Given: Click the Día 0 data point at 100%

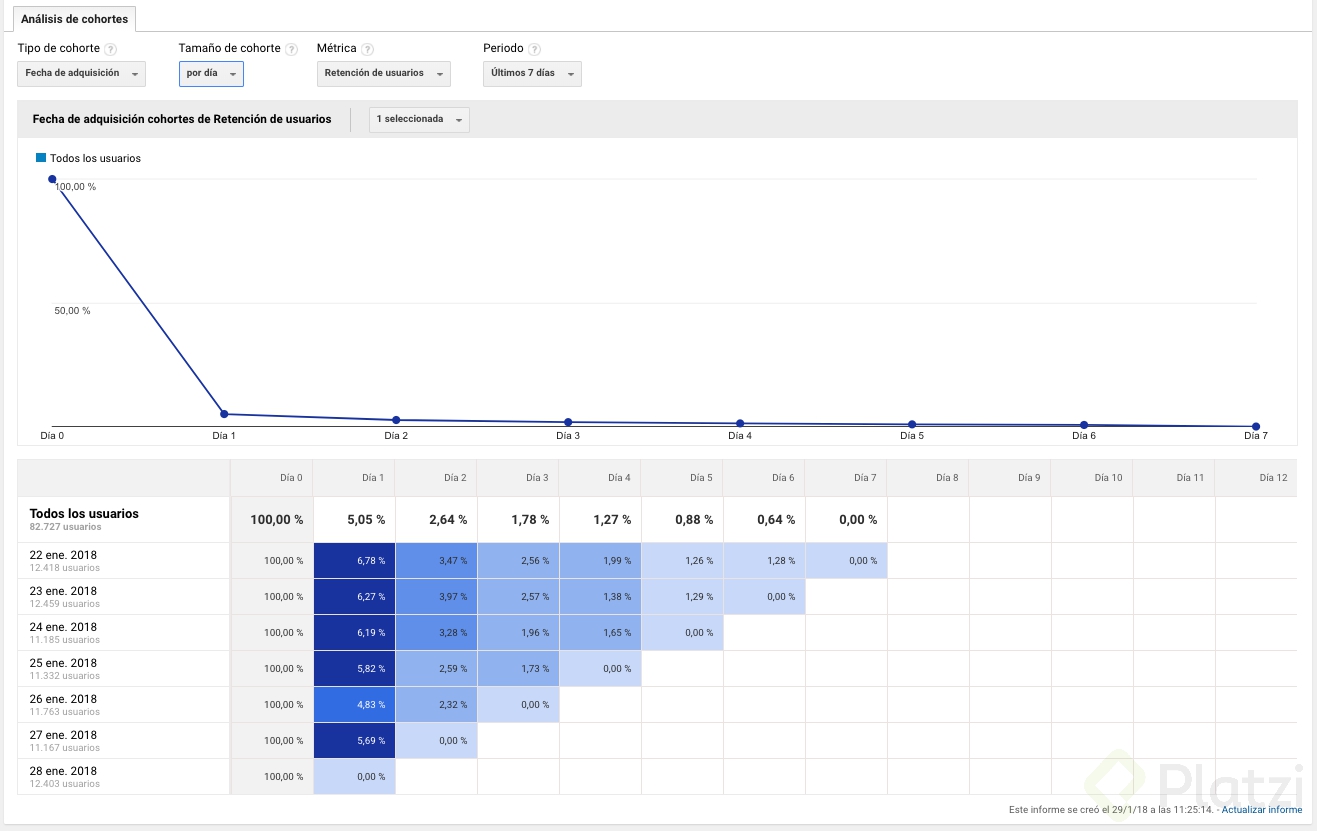Looking at the screenshot, I should [52, 179].
